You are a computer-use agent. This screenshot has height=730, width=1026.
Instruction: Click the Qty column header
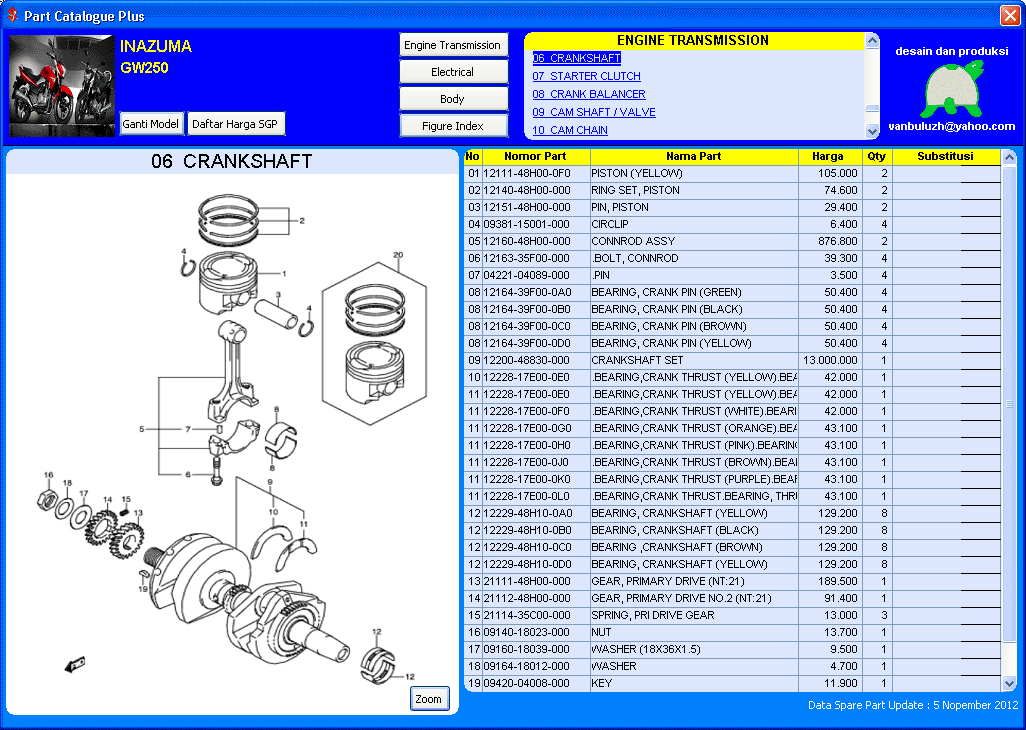pyautogui.click(x=877, y=156)
